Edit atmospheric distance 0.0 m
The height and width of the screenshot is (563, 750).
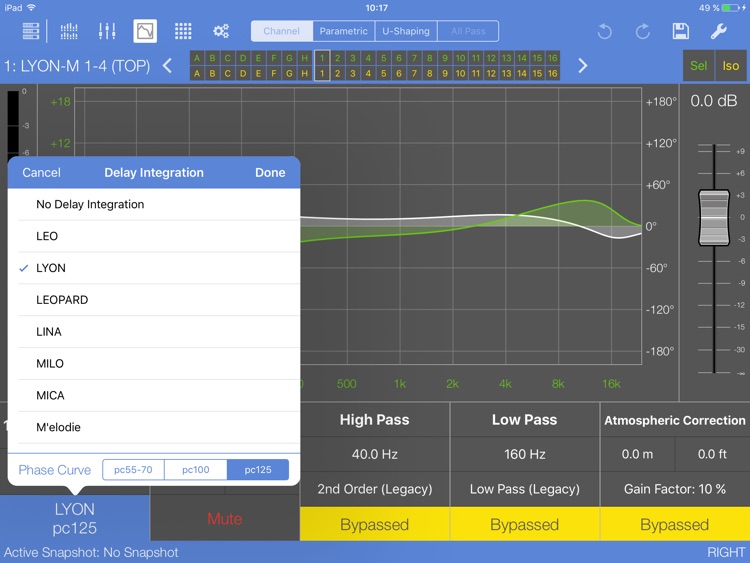[638, 454]
